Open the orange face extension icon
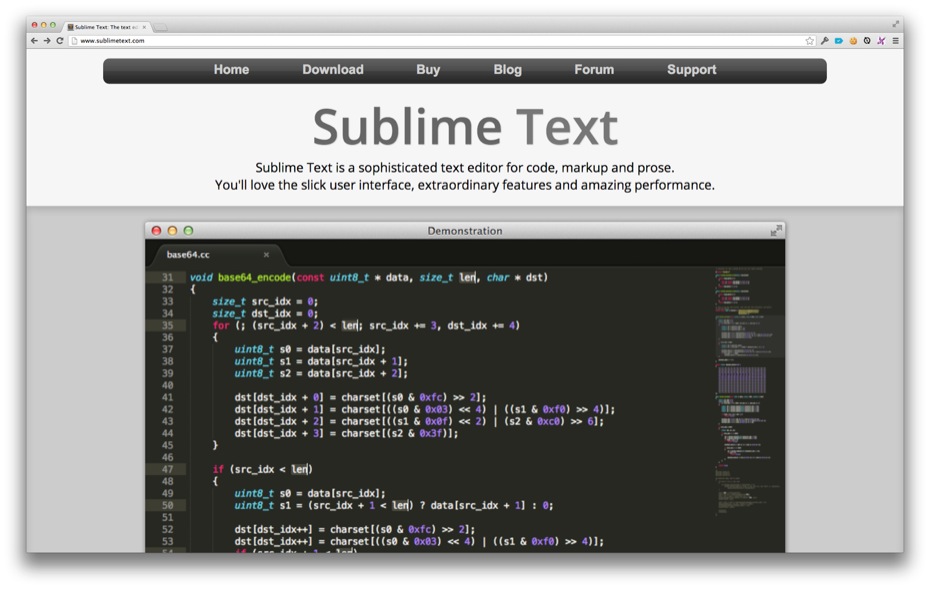The height and width of the screenshot is (589, 930). pyautogui.click(x=853, y=41)
